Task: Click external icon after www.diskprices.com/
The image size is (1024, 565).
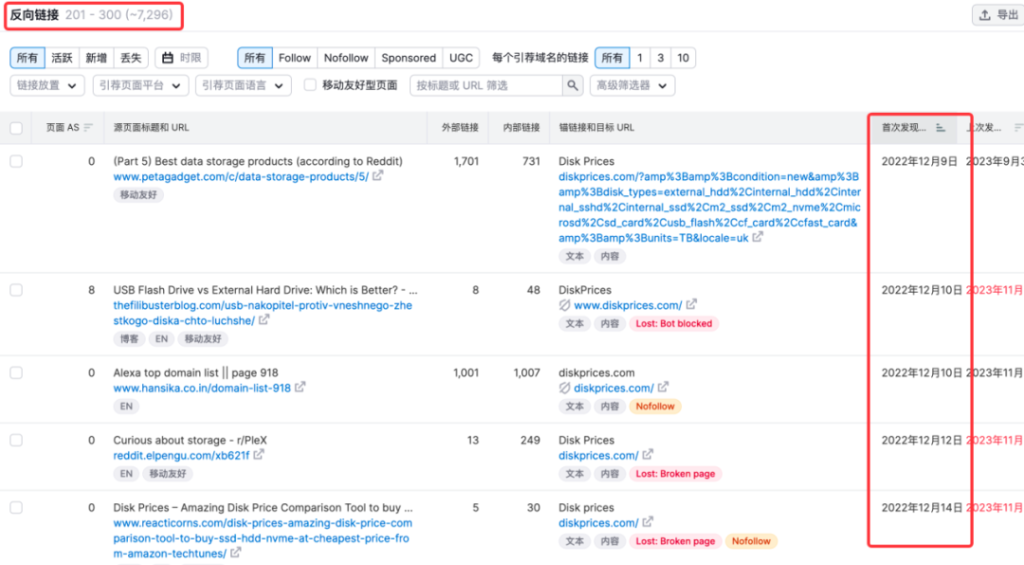Action: coord(691,304)
